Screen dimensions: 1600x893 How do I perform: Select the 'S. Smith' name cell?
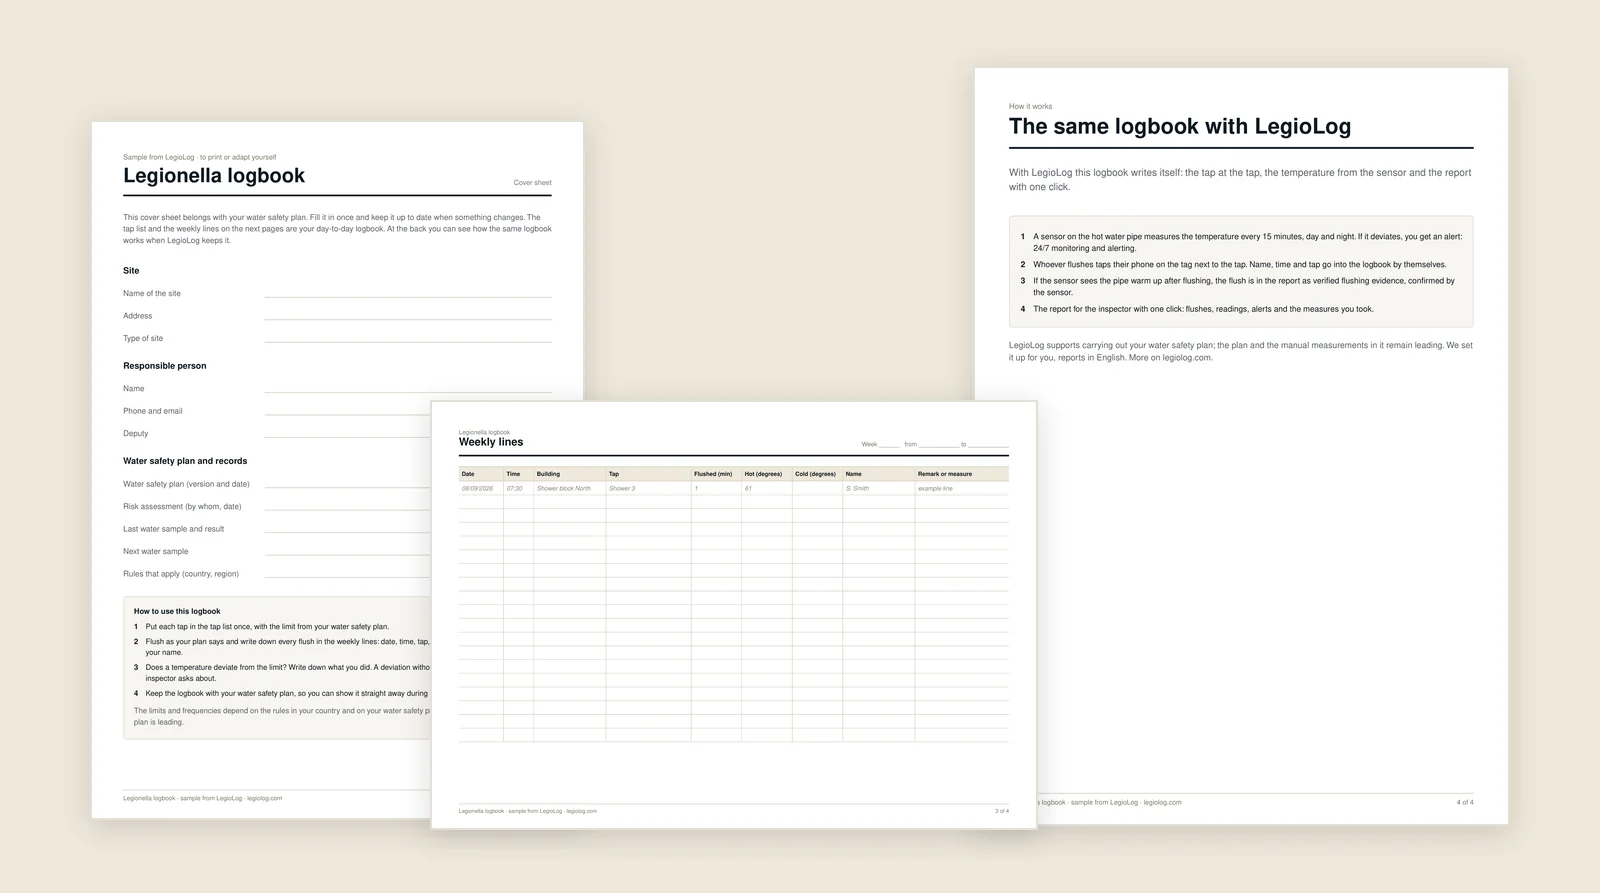857,489
